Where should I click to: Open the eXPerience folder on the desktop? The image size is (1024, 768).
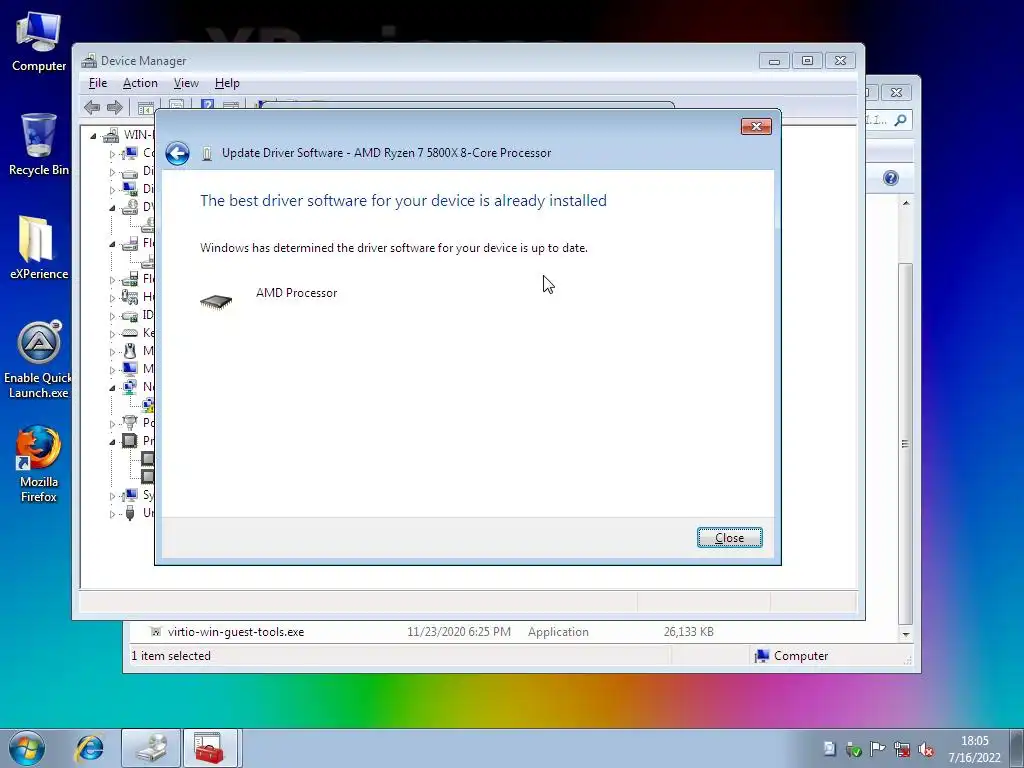[x=39, y=248]
